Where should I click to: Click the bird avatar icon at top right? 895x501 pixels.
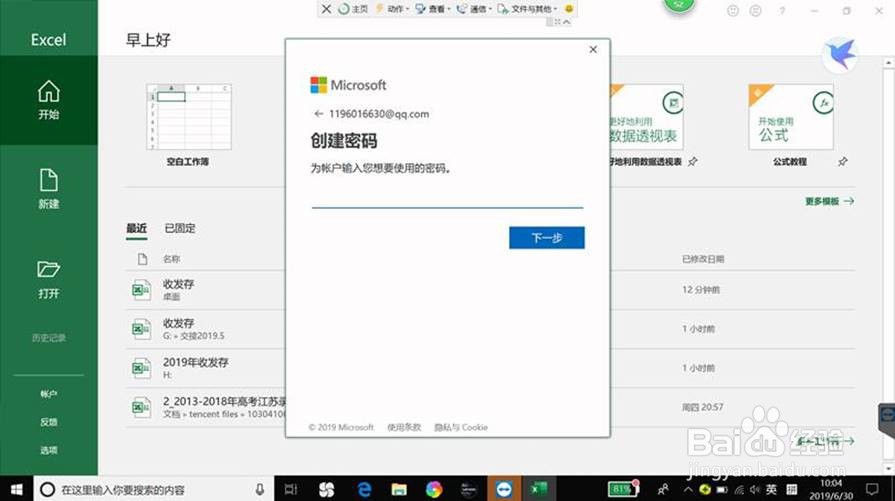840,55
